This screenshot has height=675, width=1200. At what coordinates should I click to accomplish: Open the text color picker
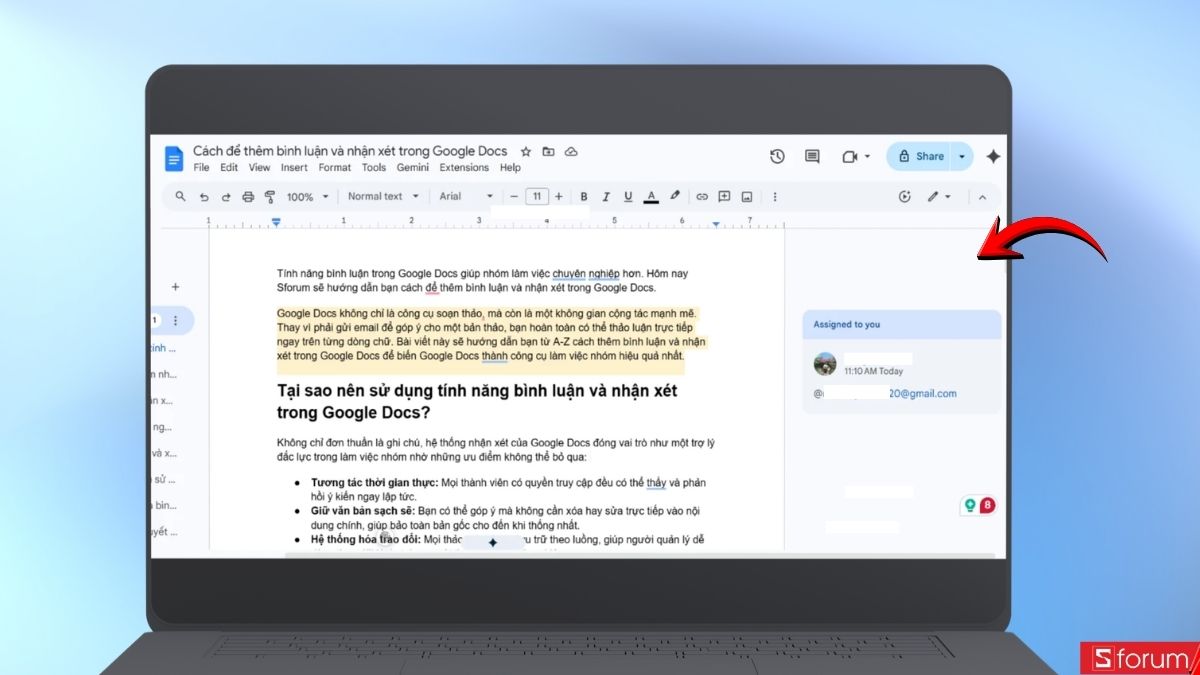[651, 197]
